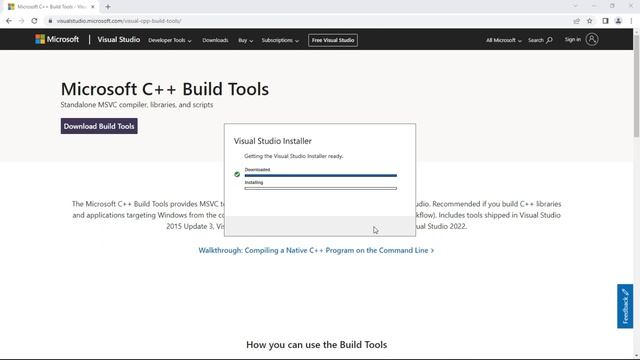Click the green downloaded checkmark icon

pos(237,174)
